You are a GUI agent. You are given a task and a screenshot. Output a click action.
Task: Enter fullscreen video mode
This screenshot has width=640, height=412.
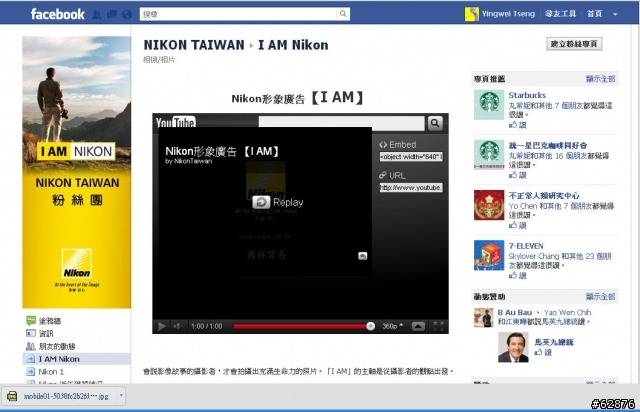coord(438,326)
